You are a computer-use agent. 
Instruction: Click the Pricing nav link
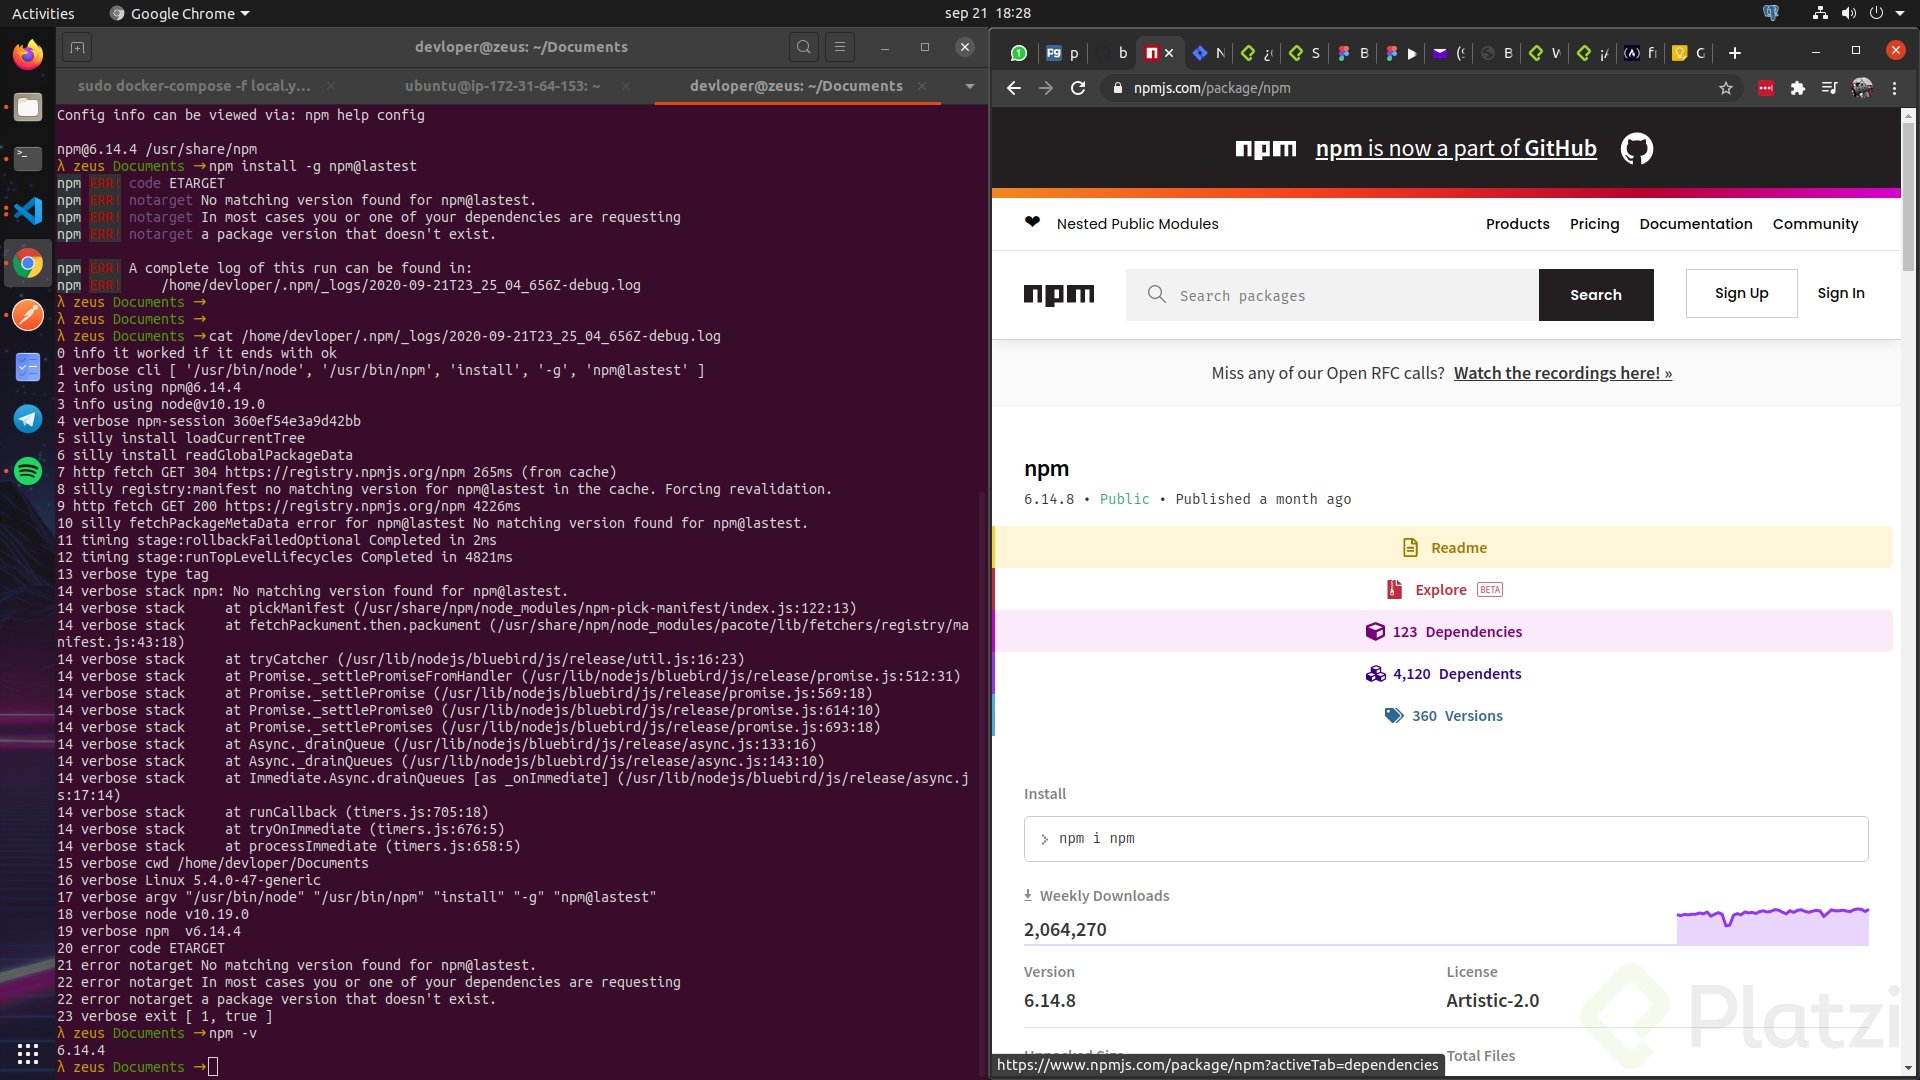click(1594, 224)
